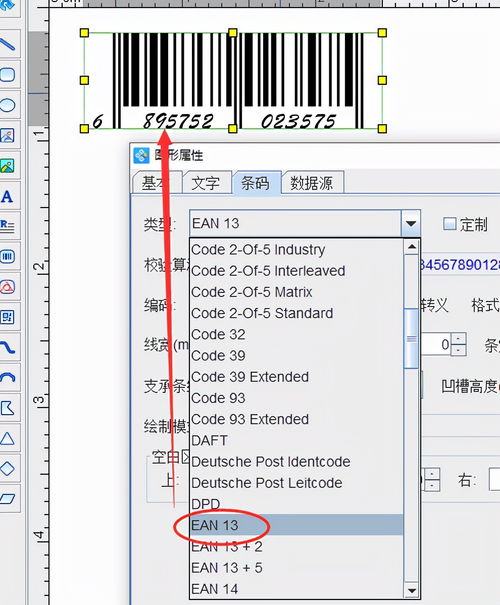The image size is (500, 605).
Task: Select the QR code tool
Action: click(8, 317)
